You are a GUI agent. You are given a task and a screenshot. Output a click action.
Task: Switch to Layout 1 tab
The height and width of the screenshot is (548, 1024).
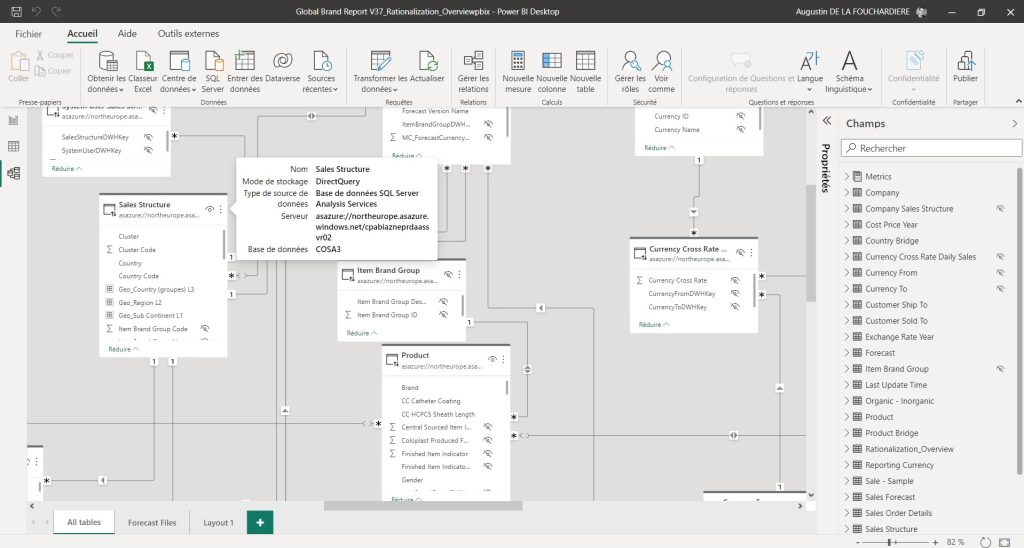pyautogui.click(x=218, y=523)
